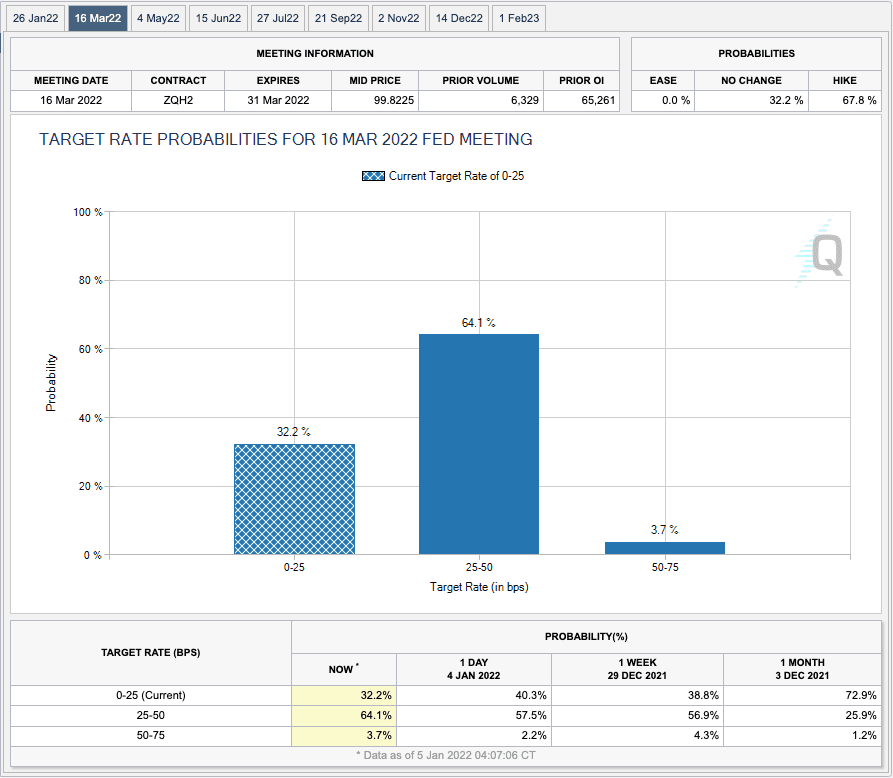
Task: Select the 14 Dec22 meeting tab
Action: pyautogui.click(x=459, y=18)
